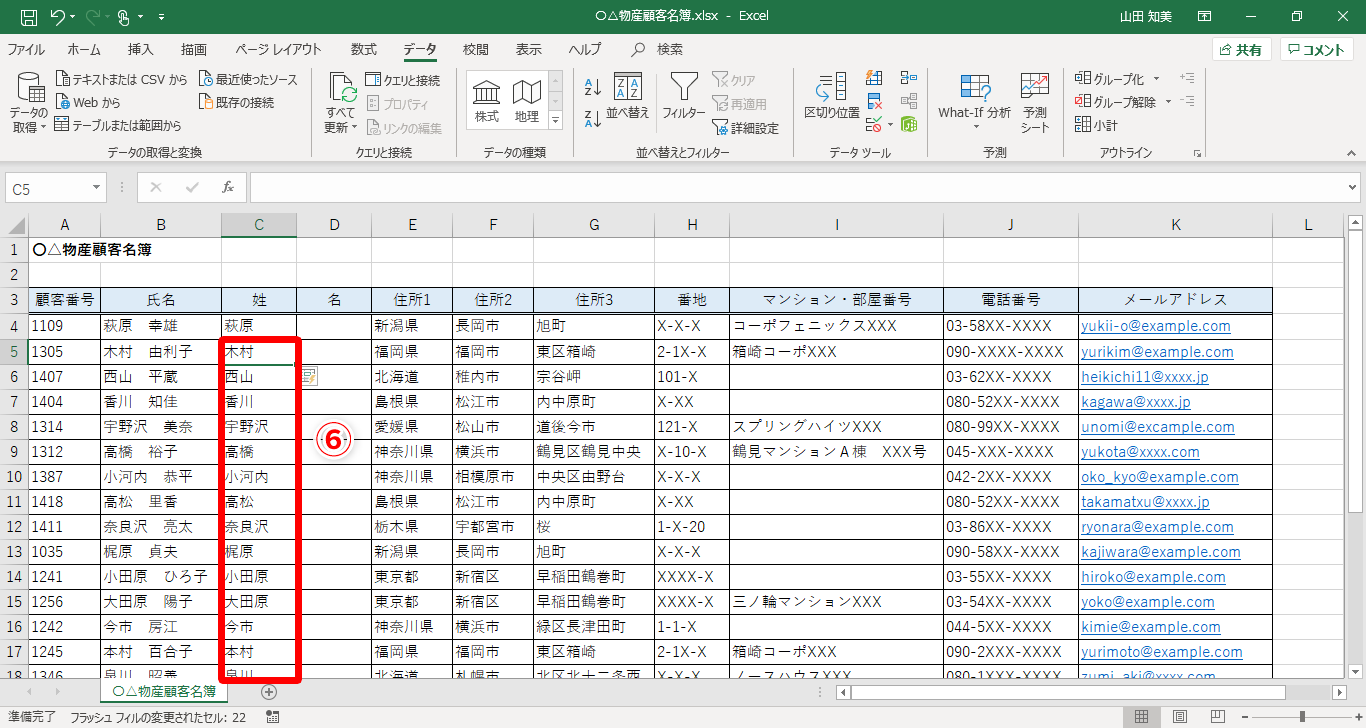The height and width of the screenshot is (728, 1366).
Task: Click Flash Fill Options button beside C6
Action: [309, 377]
